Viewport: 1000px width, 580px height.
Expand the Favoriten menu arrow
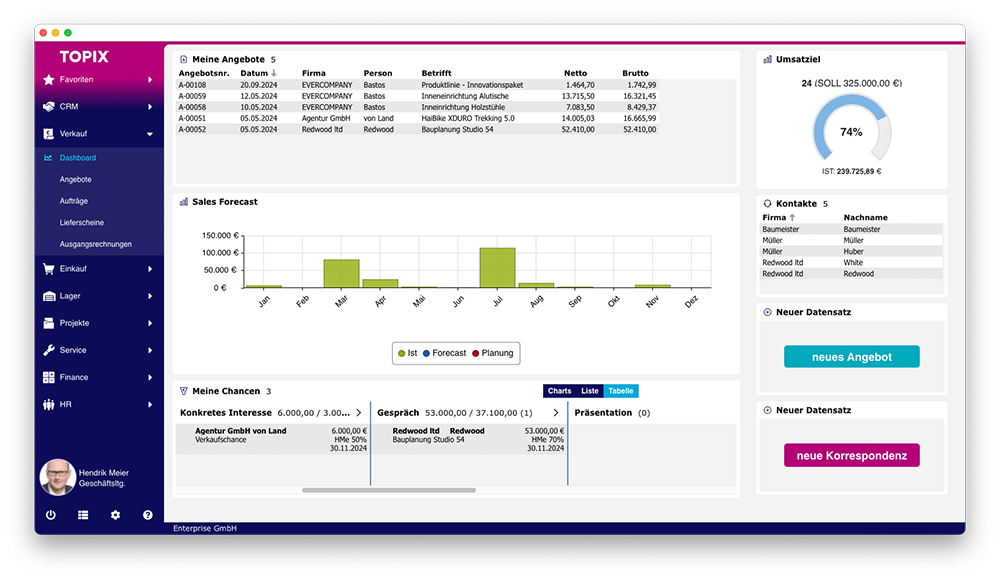tap(150, 79)
